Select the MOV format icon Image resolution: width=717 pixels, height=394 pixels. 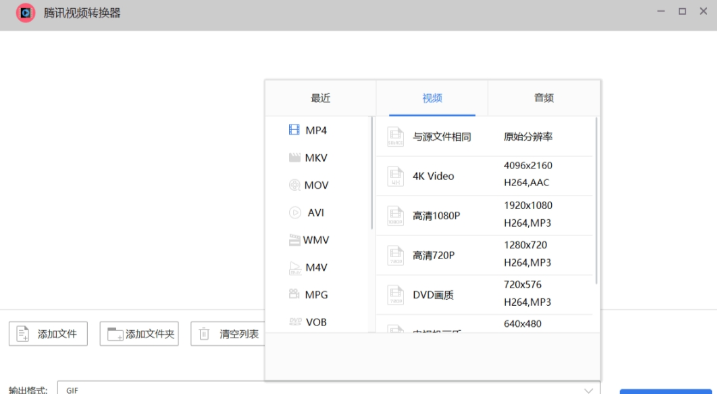[294, 185]
